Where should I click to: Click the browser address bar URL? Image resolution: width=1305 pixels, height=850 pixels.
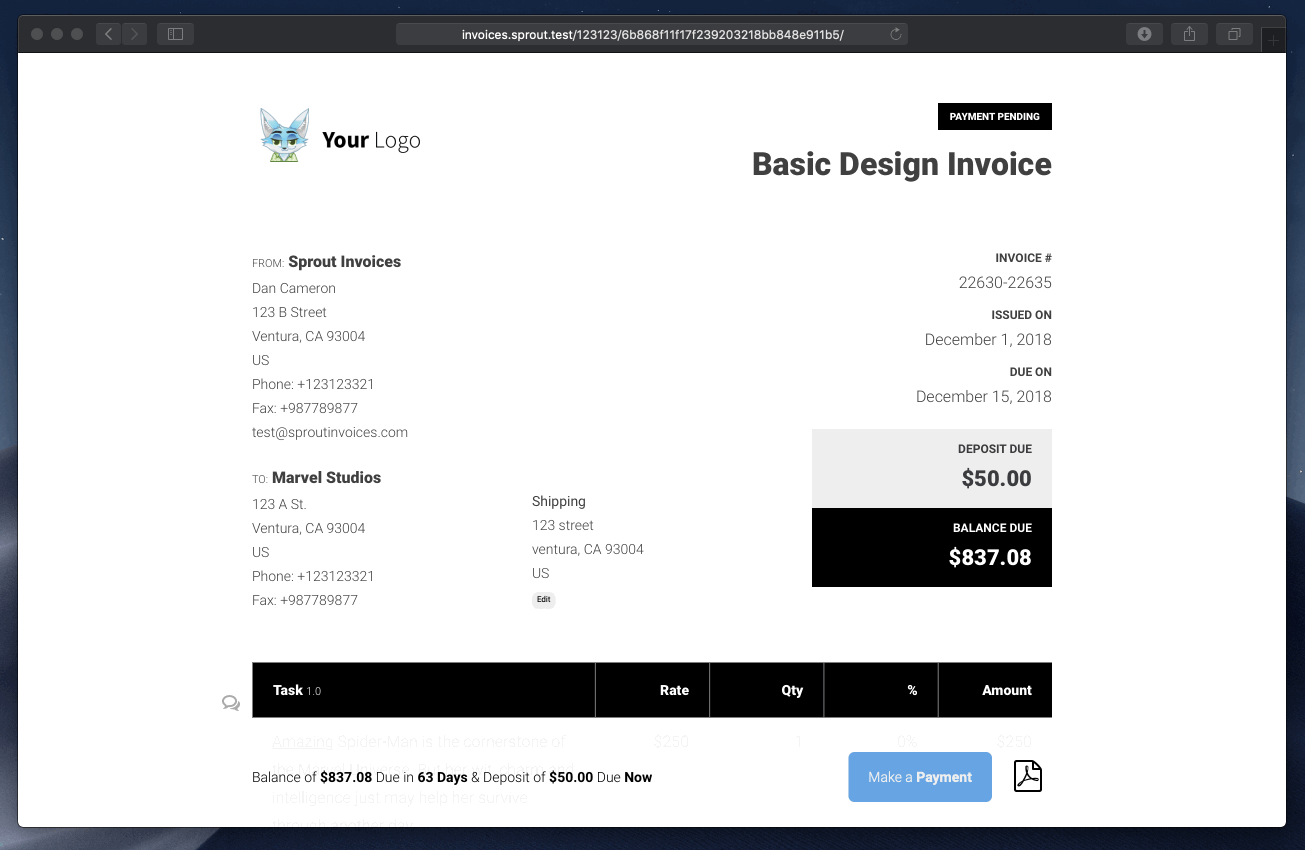(652, 34)
